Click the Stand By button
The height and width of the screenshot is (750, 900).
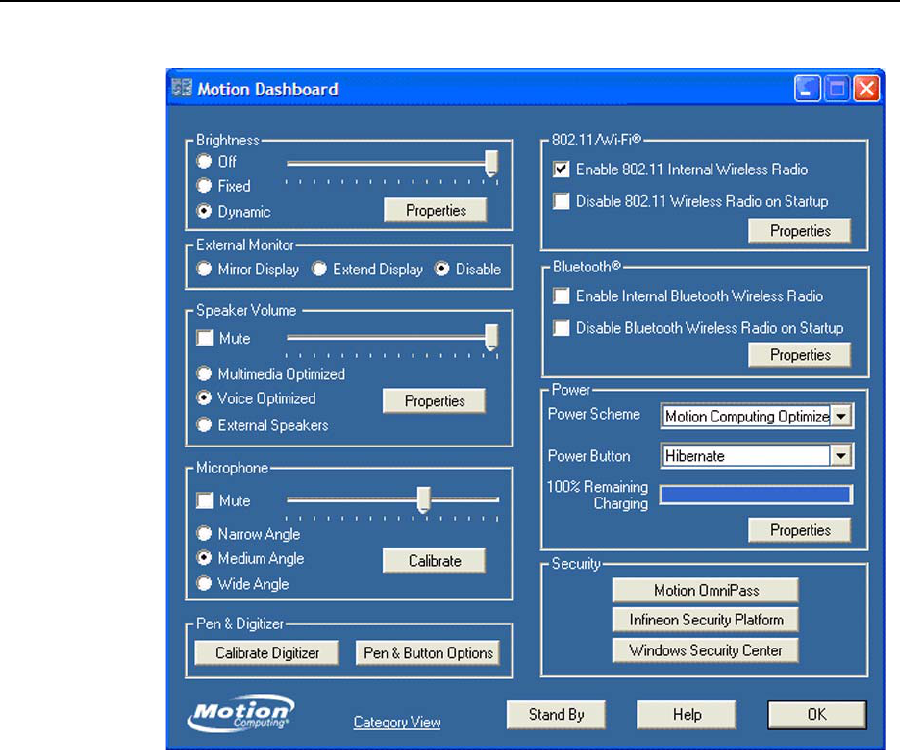(556, 714)
